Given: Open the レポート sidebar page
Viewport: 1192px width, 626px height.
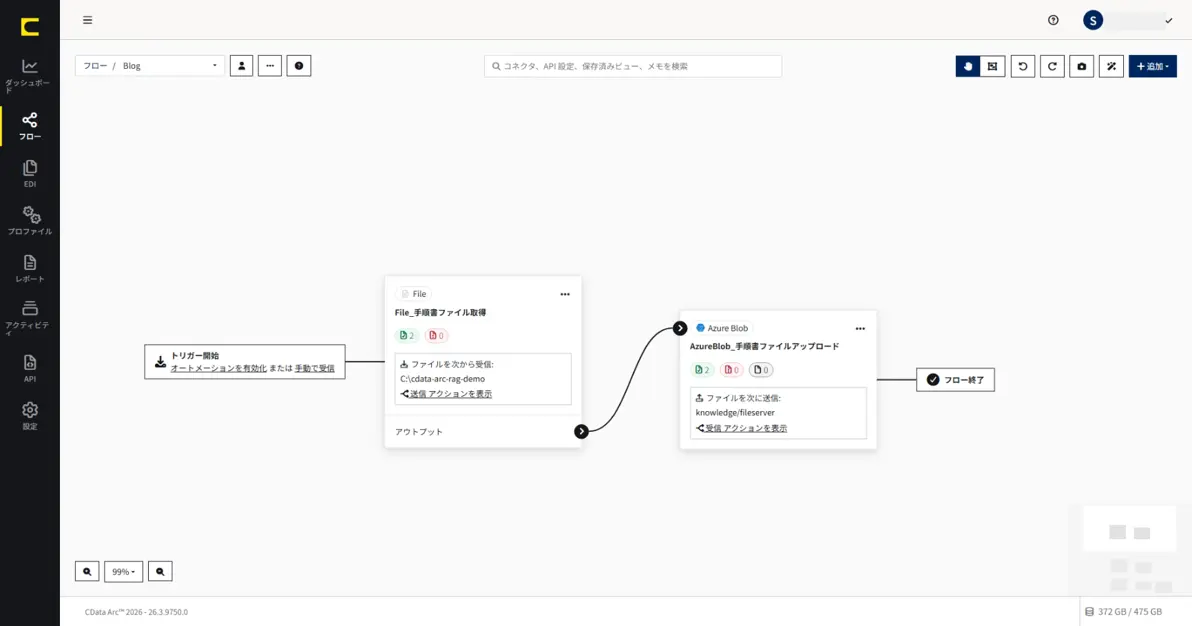Looking at the screenshot, I should point(30,269).
